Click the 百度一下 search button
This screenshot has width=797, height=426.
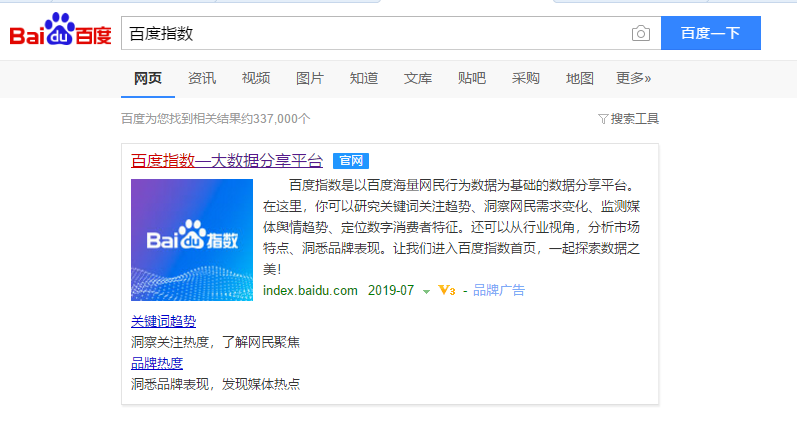tap(711, 33)
